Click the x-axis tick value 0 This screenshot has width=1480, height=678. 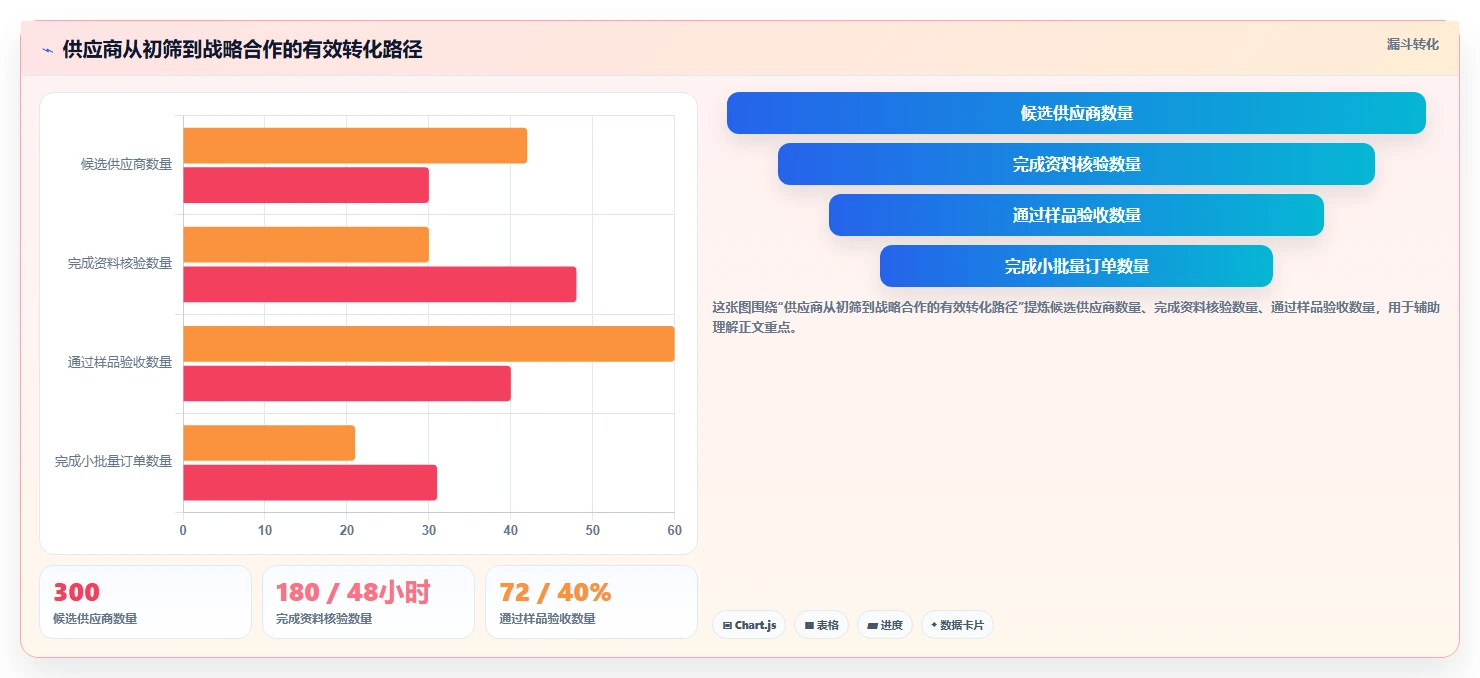point(183,530)
